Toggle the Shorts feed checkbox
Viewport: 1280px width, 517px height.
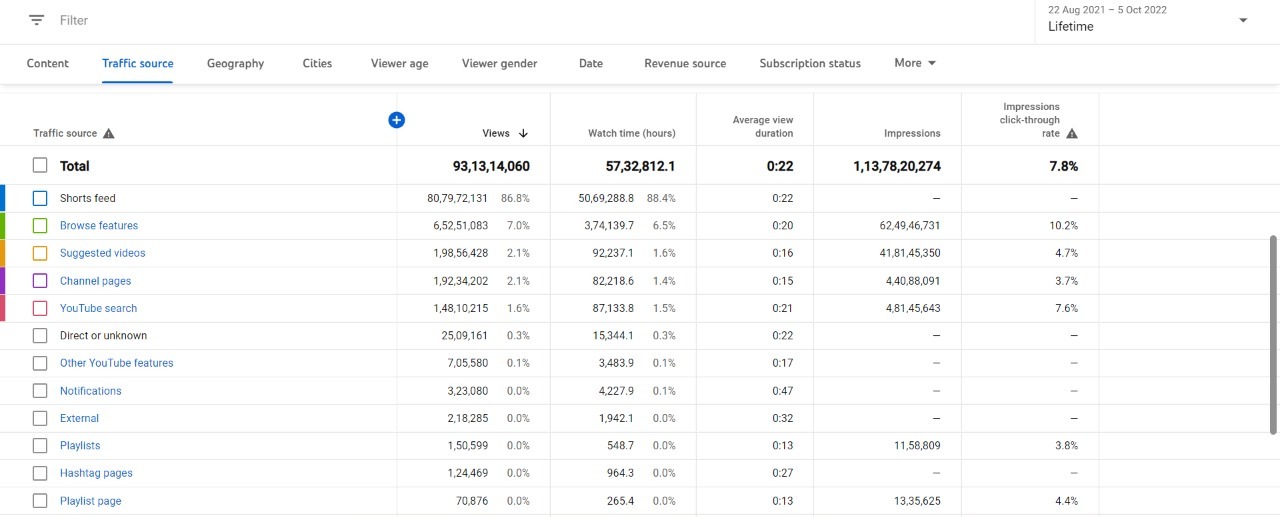tap(40, 198)
